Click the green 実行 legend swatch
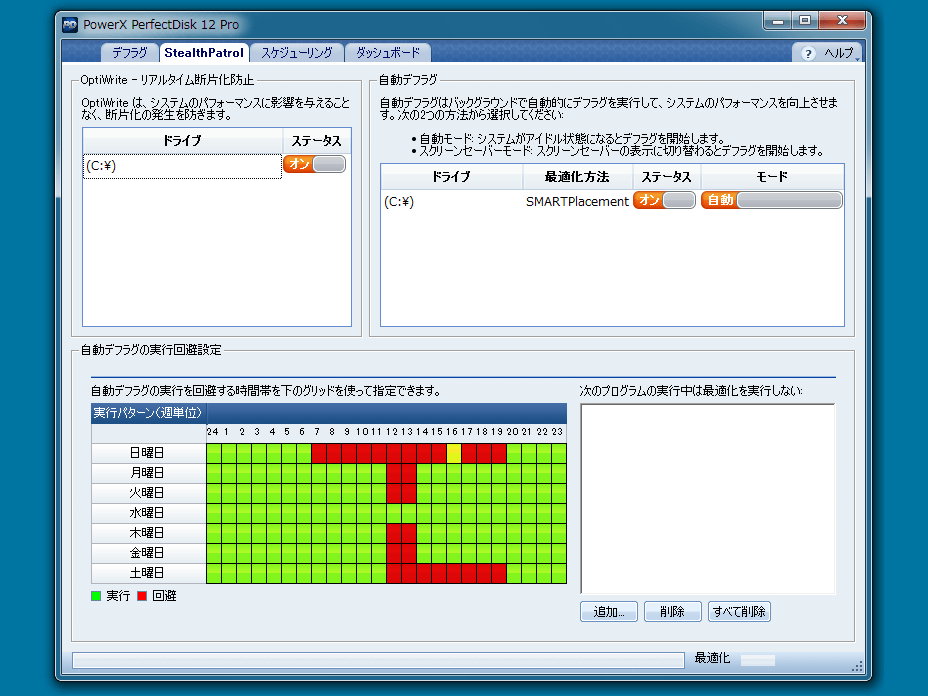The image size is (928, 696). (96, 596)
